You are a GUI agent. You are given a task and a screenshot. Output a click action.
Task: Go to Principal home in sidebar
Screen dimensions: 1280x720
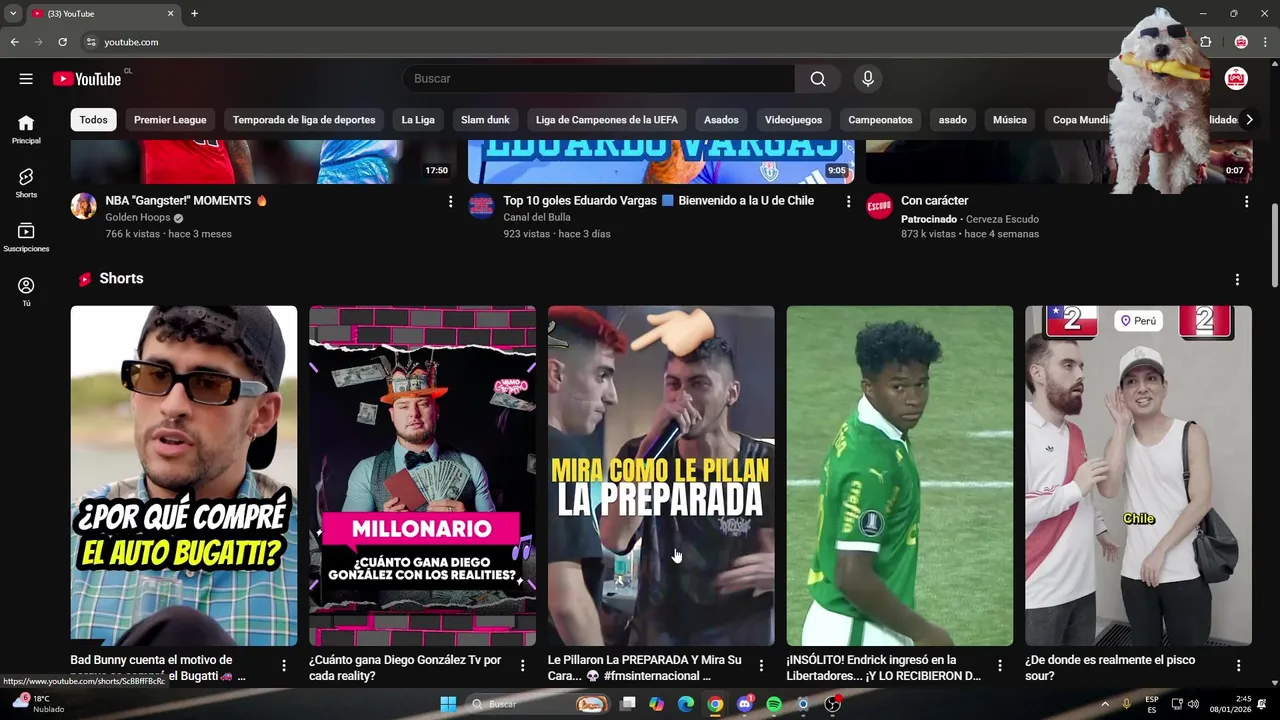26,129
